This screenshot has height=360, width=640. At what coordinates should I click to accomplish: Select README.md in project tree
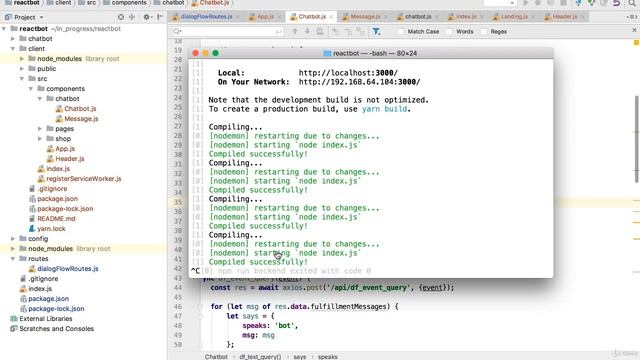click(x=56, y=219)
